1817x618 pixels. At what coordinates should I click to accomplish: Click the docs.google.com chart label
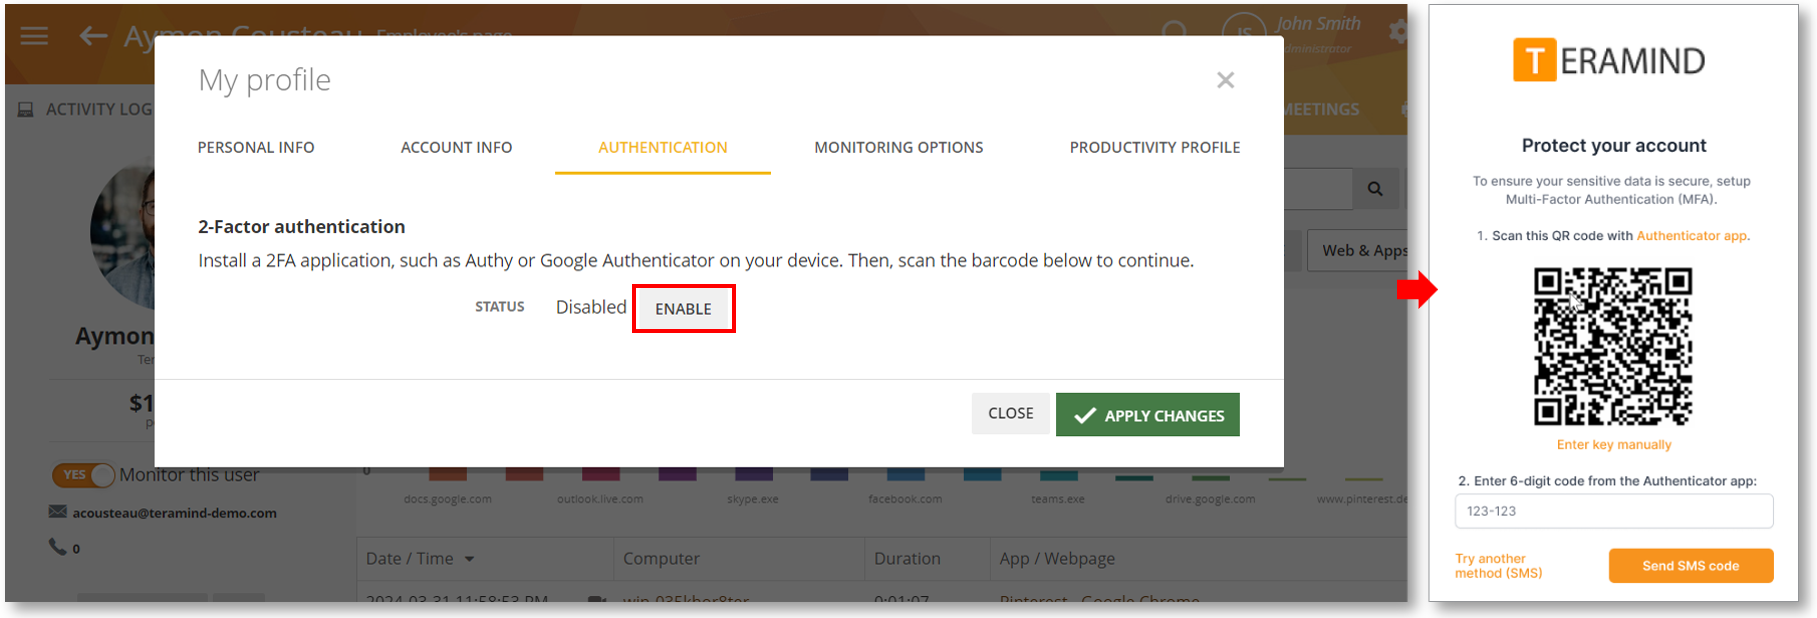[x=448, y=499]
